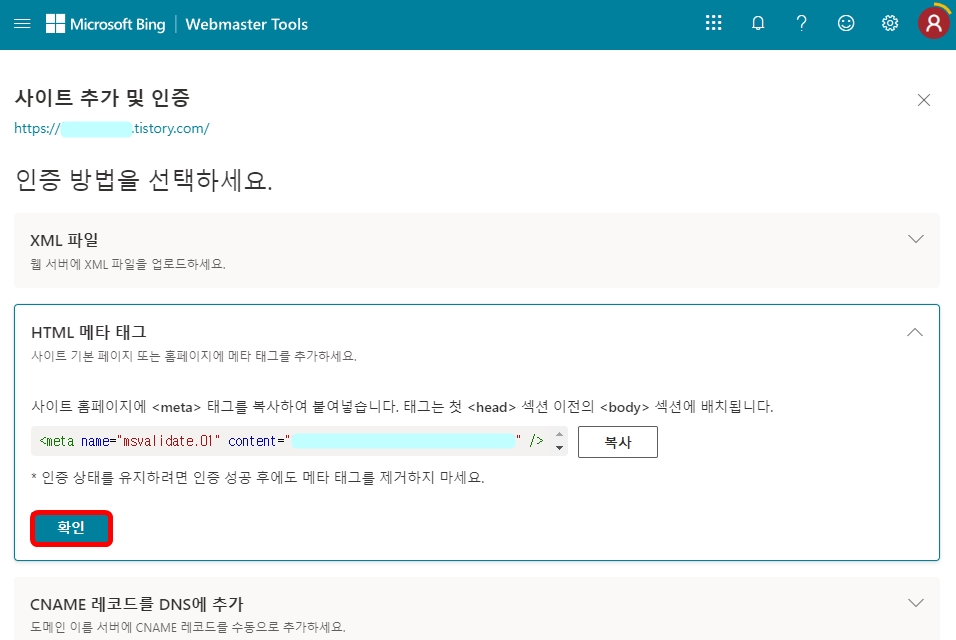The image size is (956, 640).
Task: Open the hamburger navigation menu
Action: click(21, 23)
